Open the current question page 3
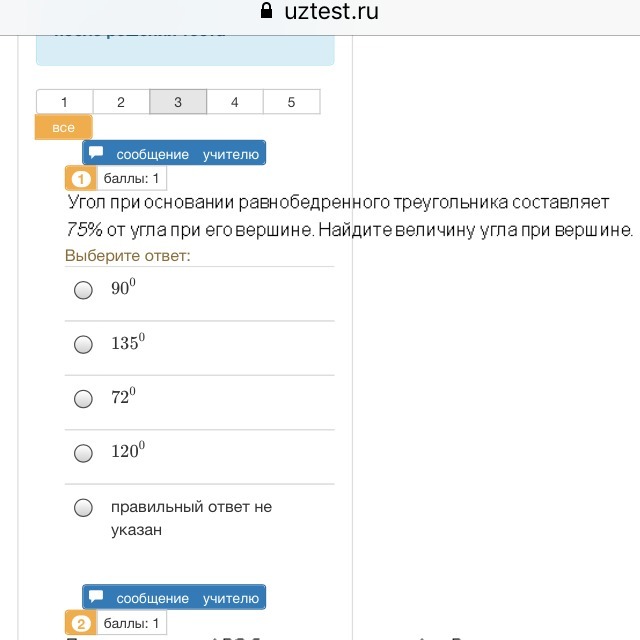 click(x=178, y=102)
